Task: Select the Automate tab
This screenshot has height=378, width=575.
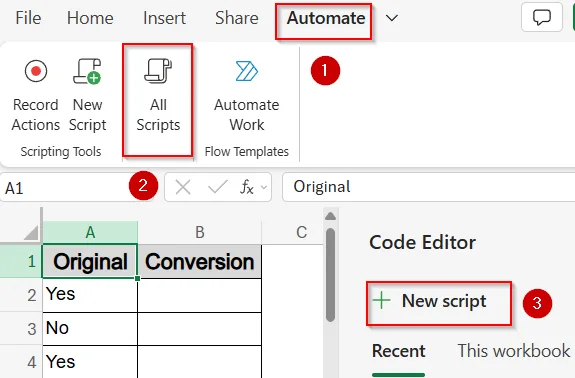Action: pos(326,18)
